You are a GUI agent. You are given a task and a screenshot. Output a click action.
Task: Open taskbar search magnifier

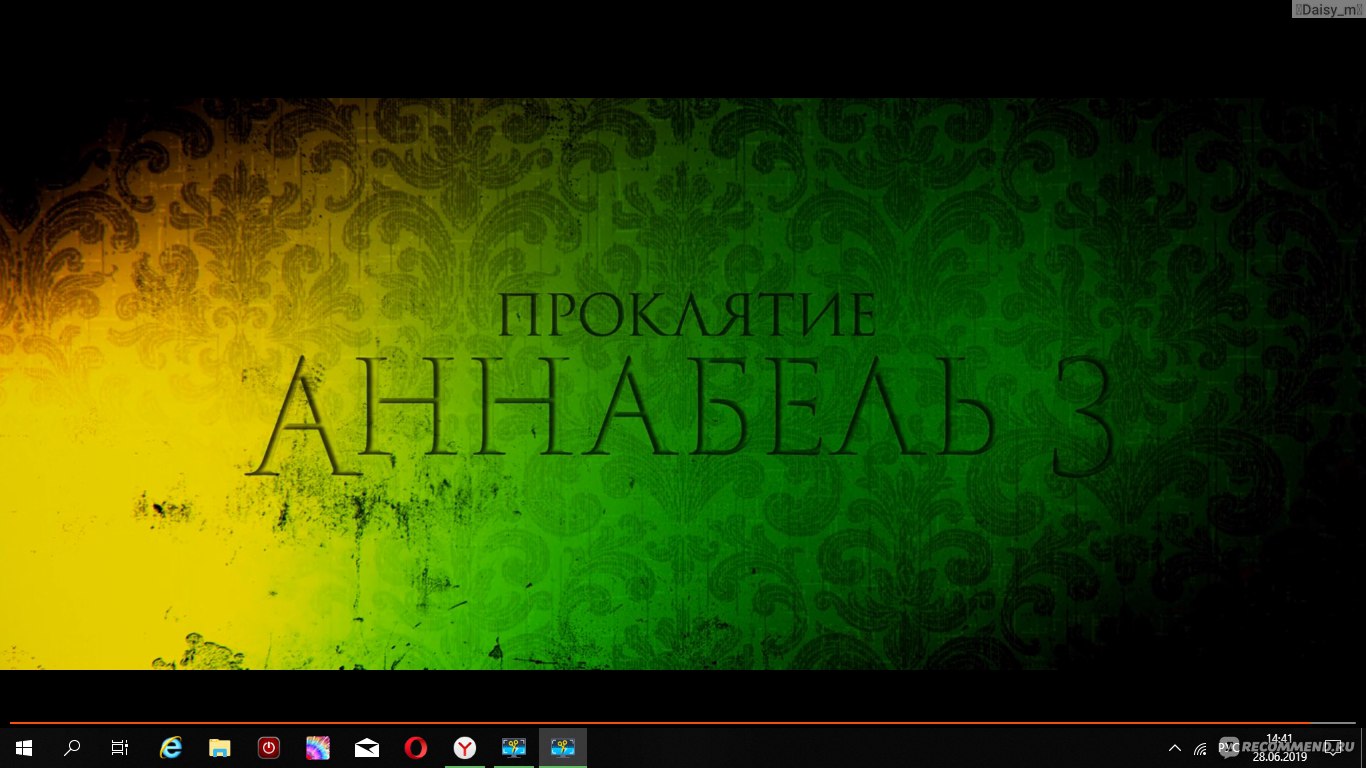coord(72,748)
